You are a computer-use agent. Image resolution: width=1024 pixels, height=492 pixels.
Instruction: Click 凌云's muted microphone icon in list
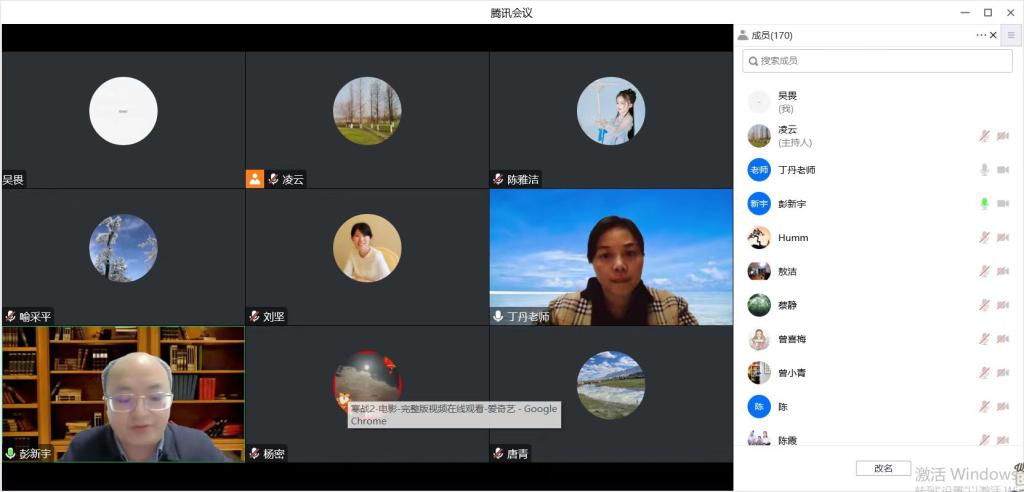(x=984, y=136)
